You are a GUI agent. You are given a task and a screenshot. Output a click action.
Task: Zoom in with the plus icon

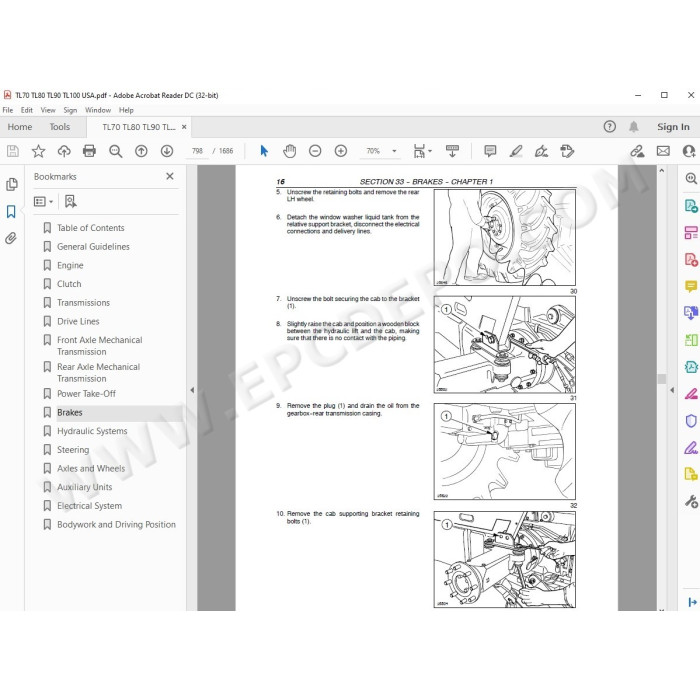341,151
